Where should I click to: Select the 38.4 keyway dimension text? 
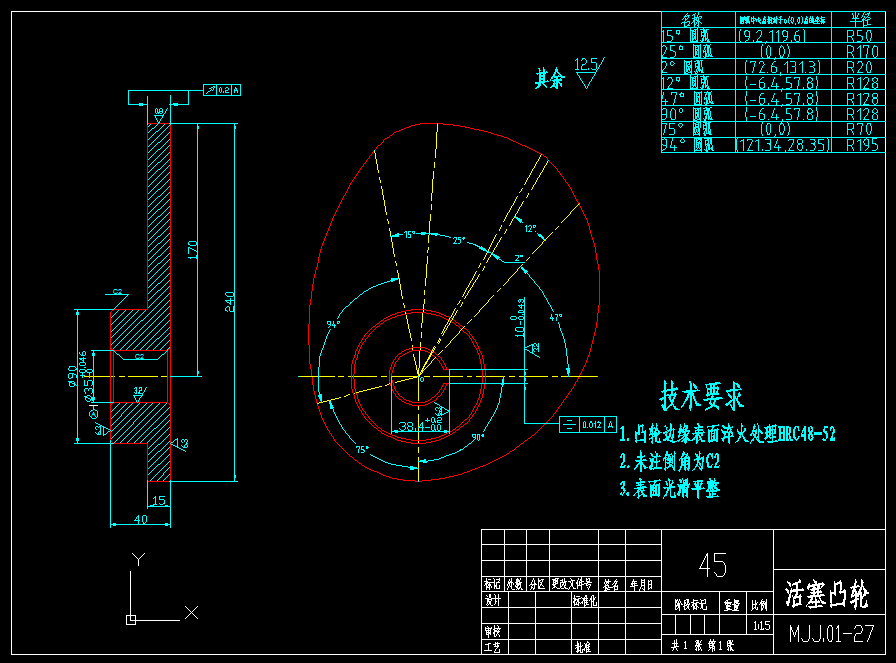pos(420,426)
